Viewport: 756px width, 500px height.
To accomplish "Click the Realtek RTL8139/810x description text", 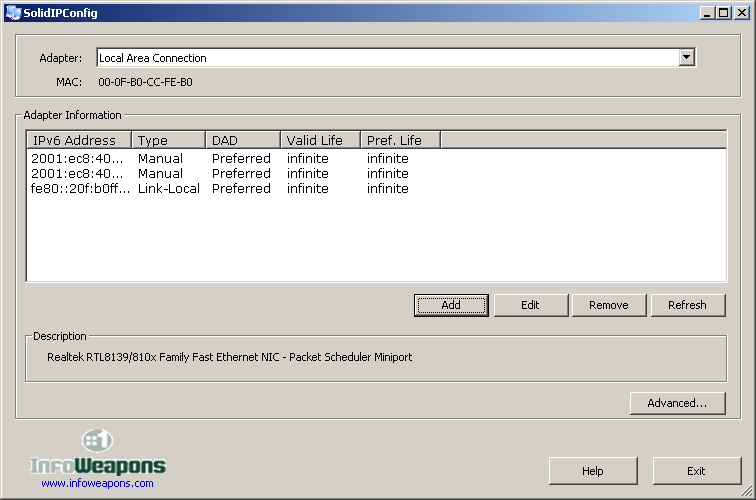I will [230, 357].
